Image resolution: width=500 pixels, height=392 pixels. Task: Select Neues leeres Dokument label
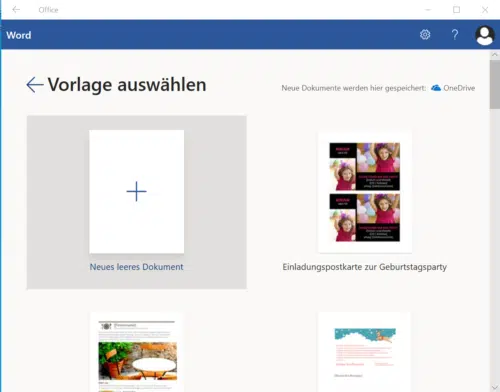click(x=136, y=267)
